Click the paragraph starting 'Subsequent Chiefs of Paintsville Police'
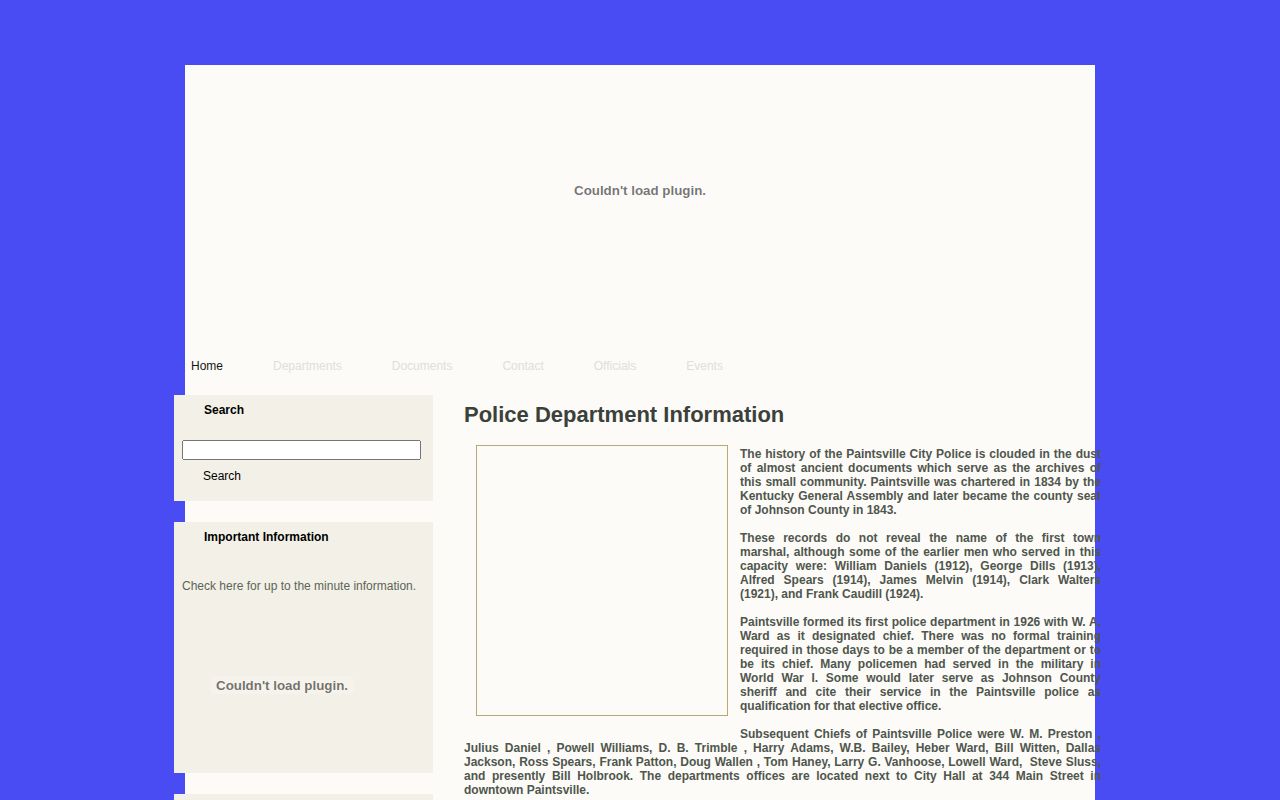The image size is (1280, 800). [781, 762]
